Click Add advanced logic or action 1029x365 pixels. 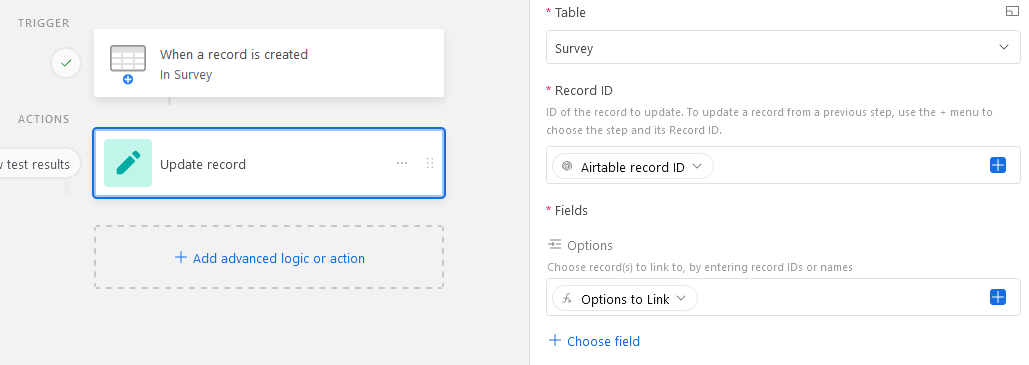269,257
